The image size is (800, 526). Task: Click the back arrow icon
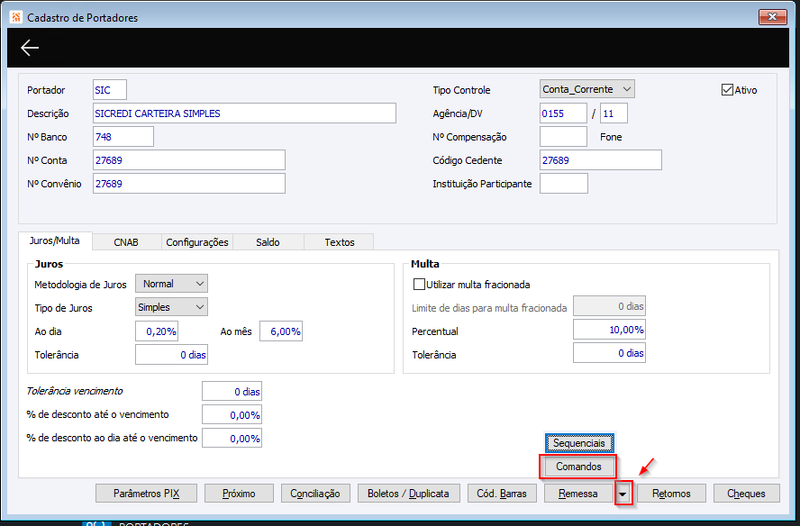30,47
